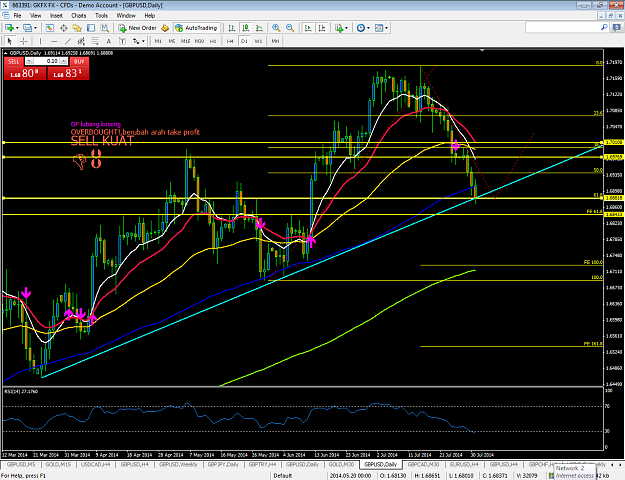Click the Periods clock icon
This screenshot has height=480, width=625.
361,28
